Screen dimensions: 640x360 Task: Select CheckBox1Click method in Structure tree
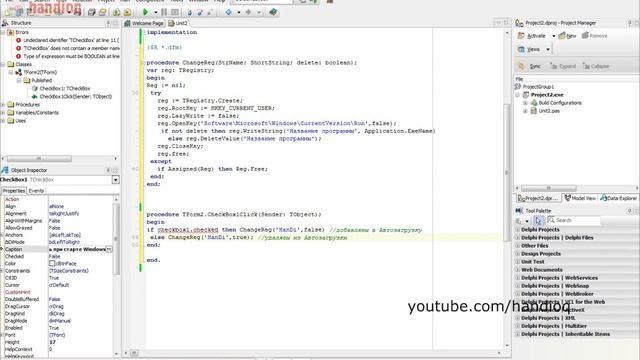(76, 97)
